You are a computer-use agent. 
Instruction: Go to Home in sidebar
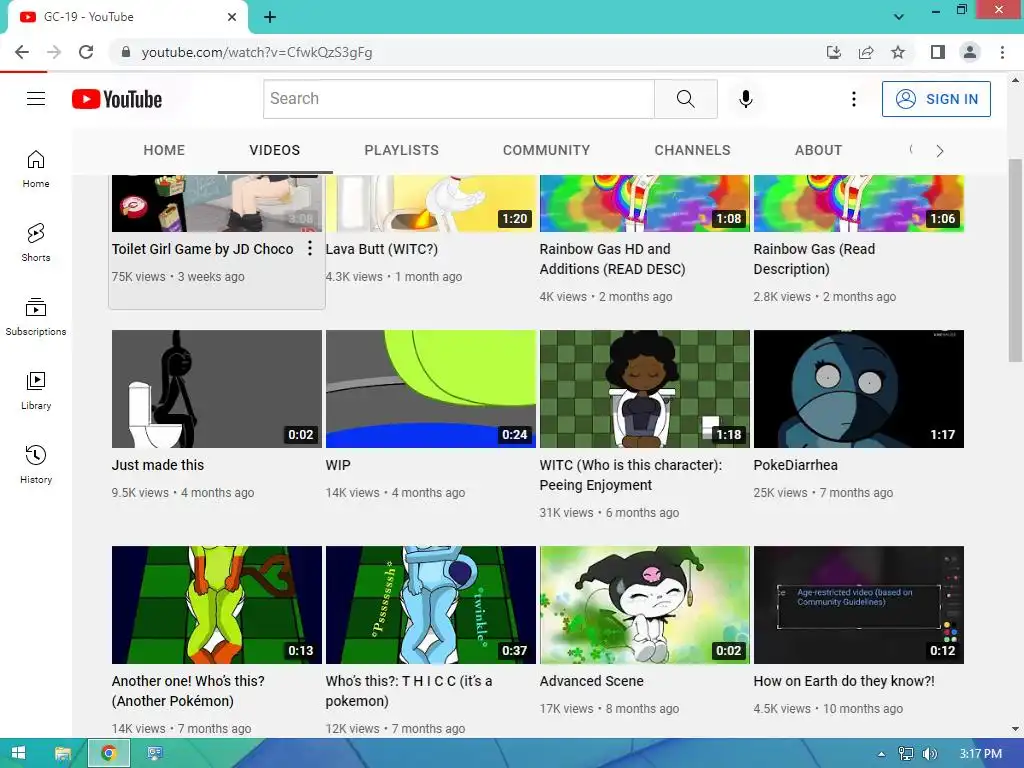(x=36, y=168)
